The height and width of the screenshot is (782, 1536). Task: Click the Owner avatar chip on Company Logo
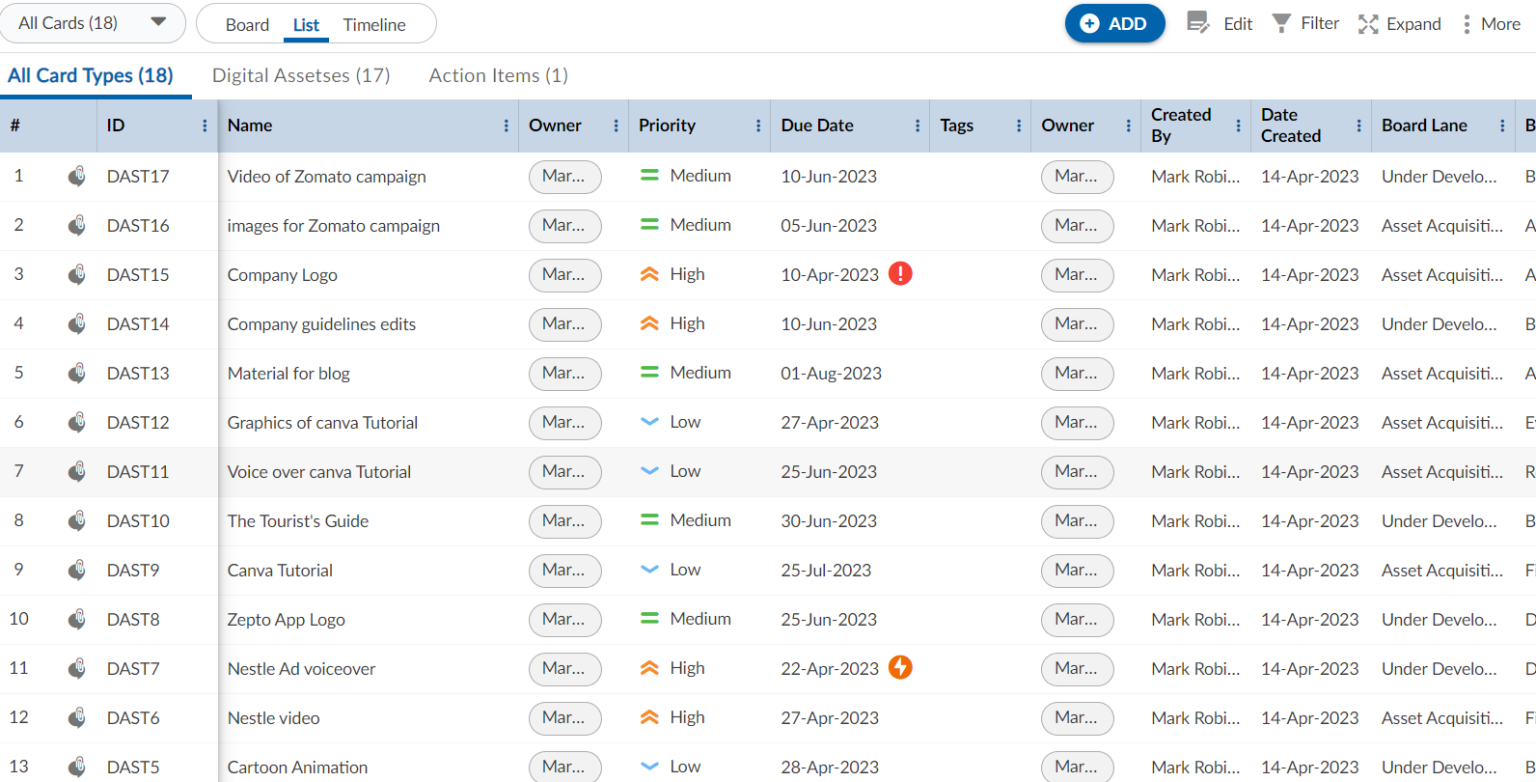[563, 274]
